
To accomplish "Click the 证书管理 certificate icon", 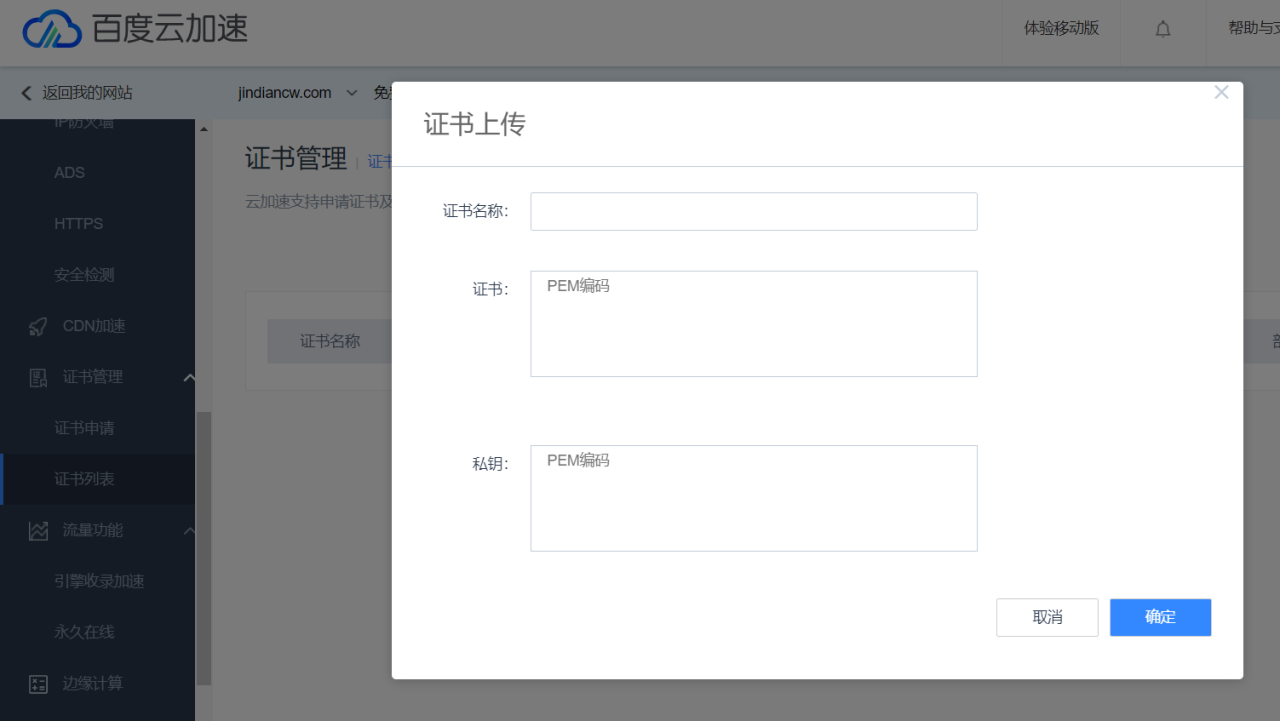I will pyautogui.click(x=37, y=377).
